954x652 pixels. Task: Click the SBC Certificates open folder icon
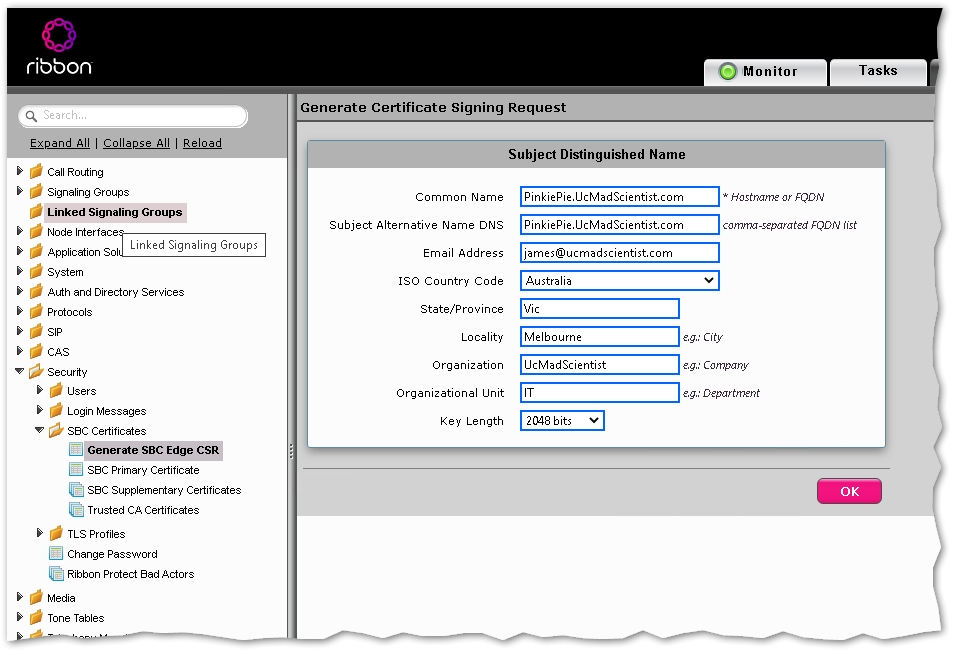(57, 430)
